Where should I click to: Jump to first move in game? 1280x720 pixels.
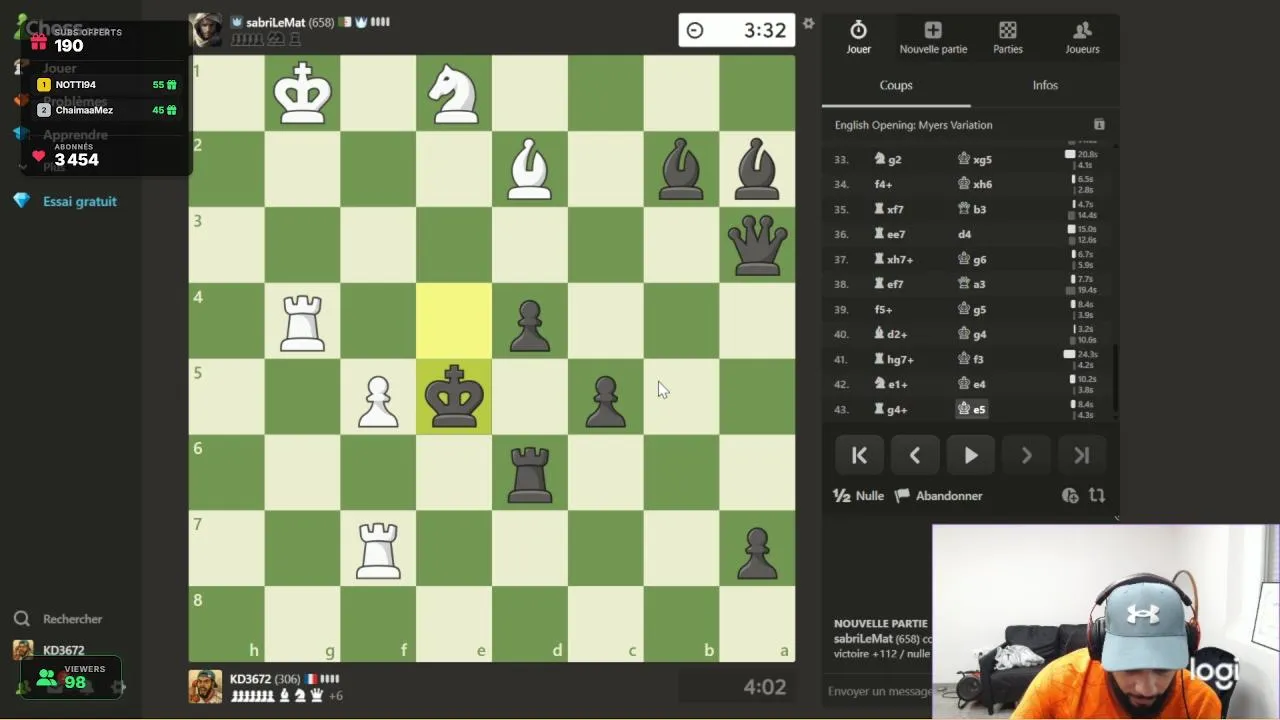pyautogui.click(x=859, y=455)
